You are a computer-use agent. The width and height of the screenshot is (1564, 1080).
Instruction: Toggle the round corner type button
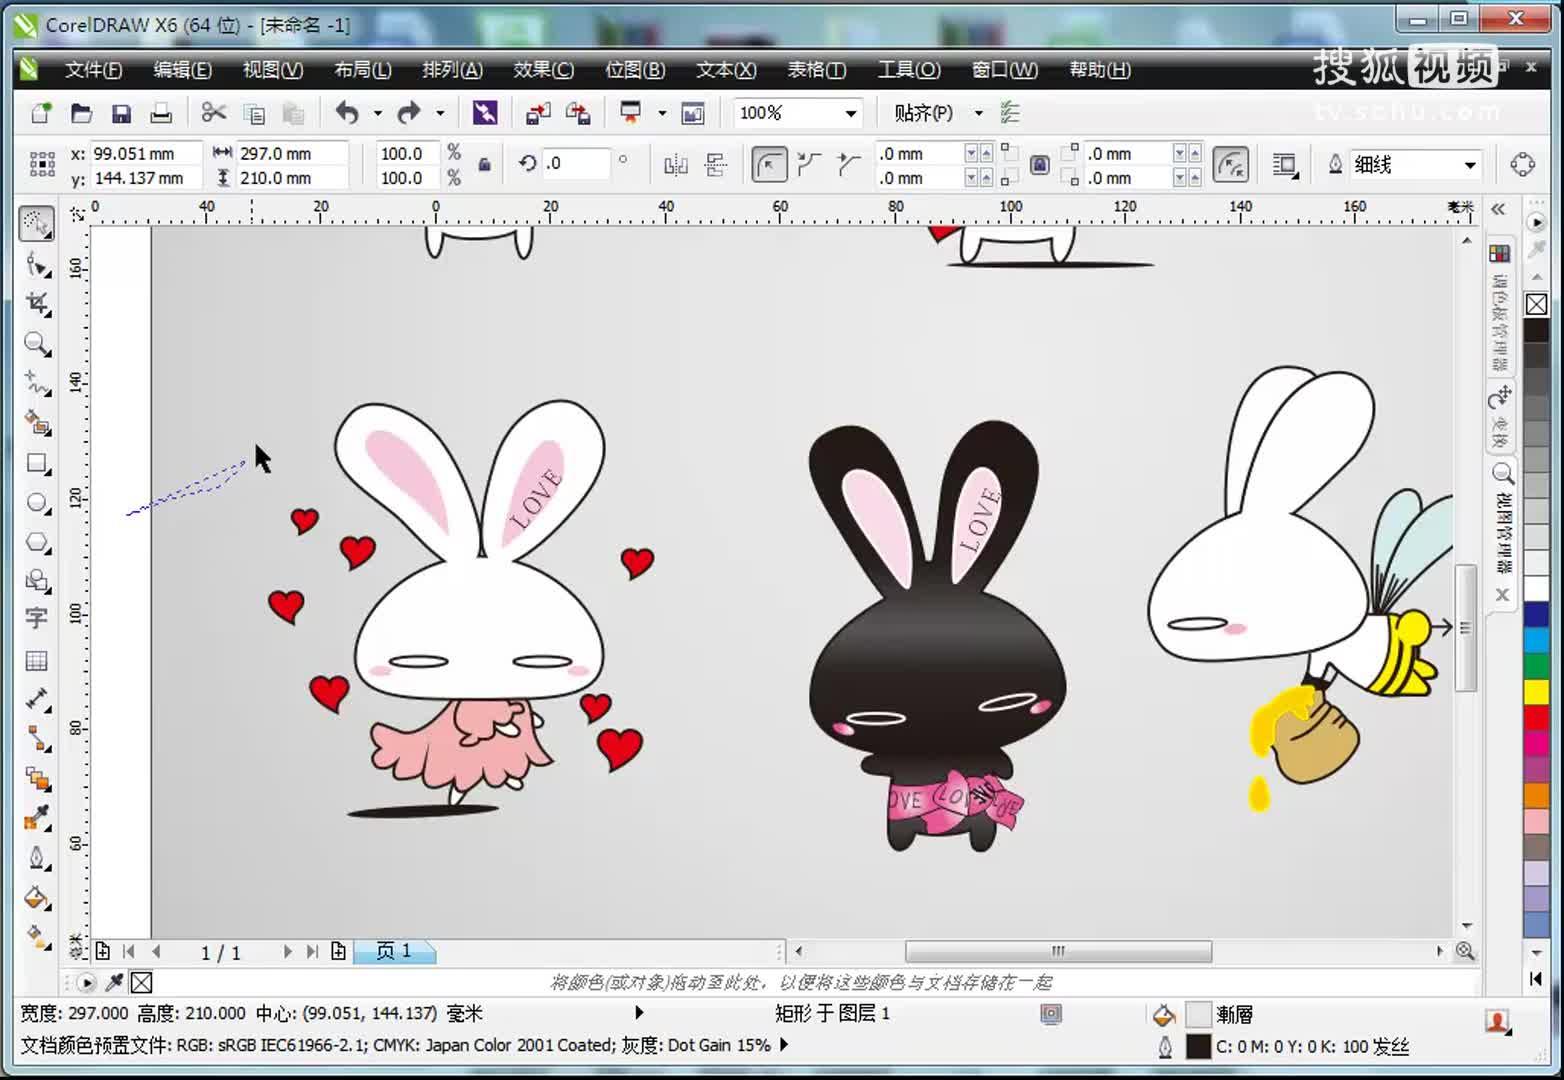pyautogui.click(x=768, y=165)
